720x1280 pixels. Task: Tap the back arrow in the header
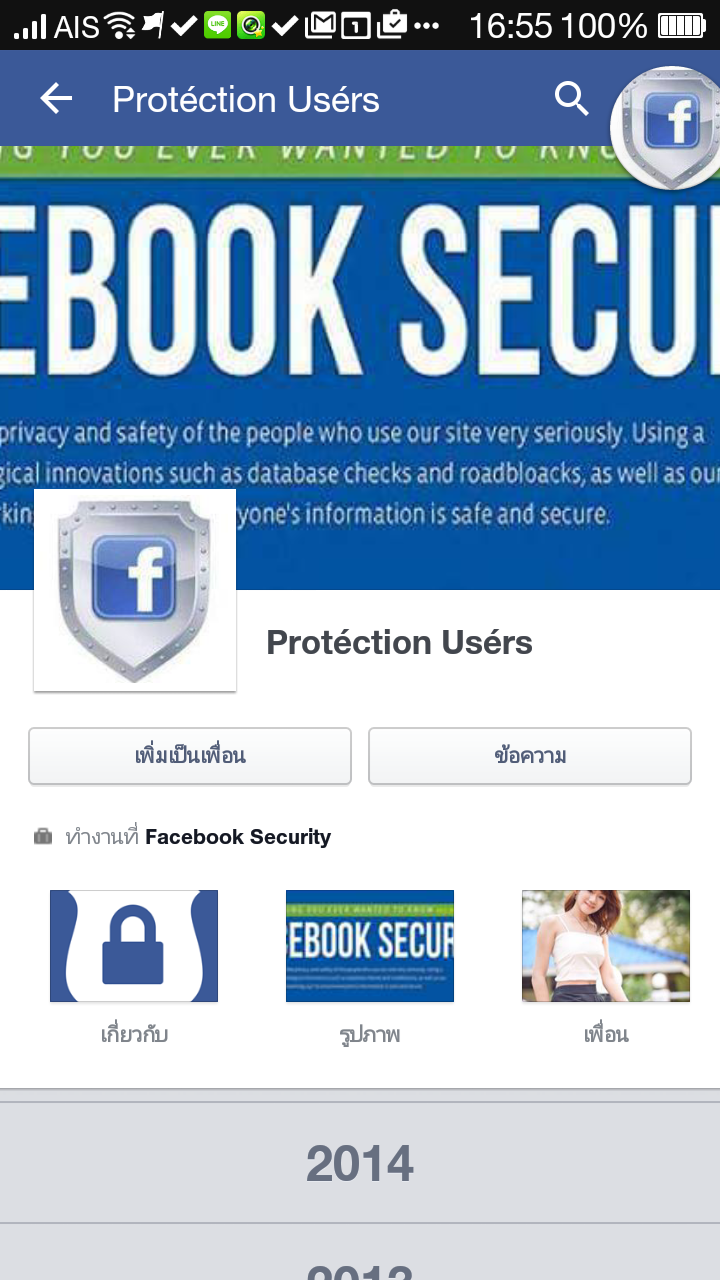coord(56,98)
